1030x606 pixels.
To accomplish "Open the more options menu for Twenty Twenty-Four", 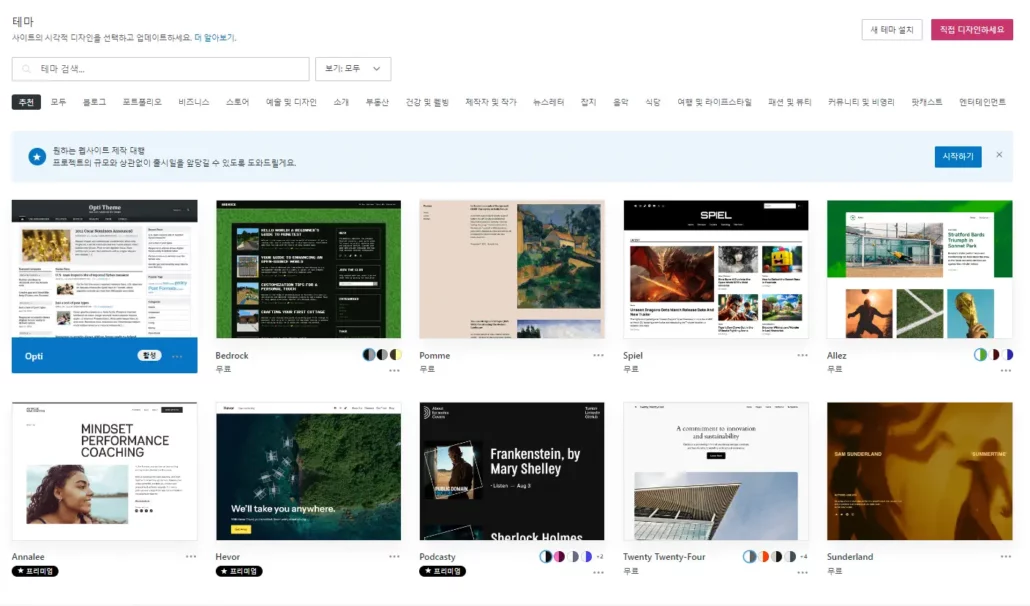I will 802,573.
